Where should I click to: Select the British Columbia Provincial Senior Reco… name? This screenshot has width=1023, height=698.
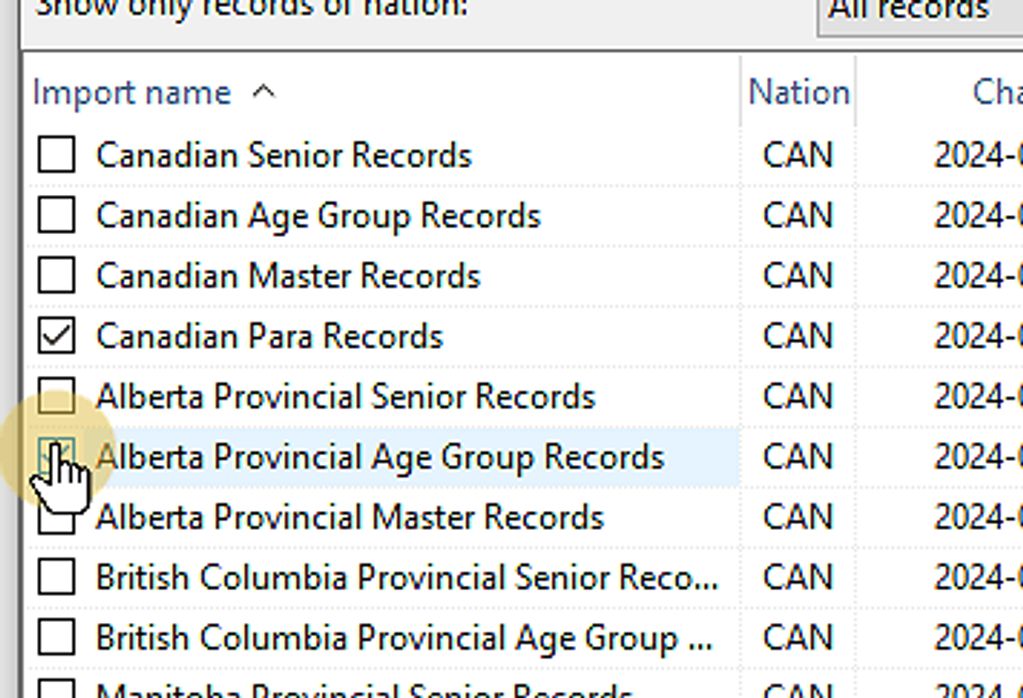click(406, 577)
